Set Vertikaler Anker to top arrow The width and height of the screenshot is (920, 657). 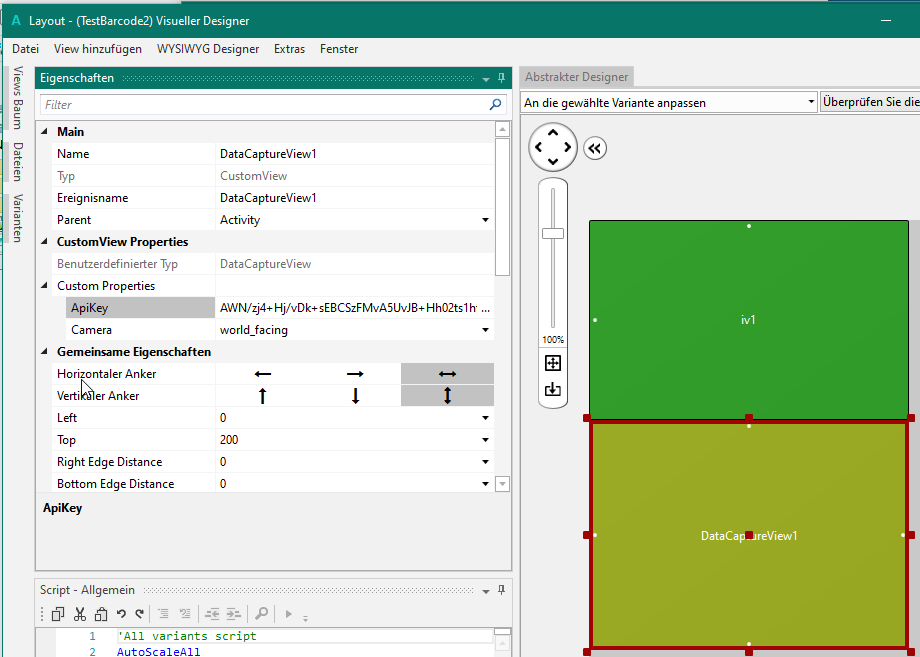pyautogui.click(x=263, y=396)
